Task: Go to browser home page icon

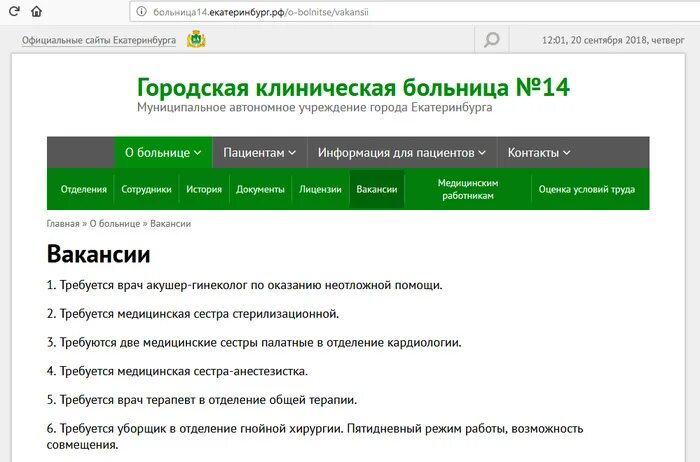Action: pos(37,11)
